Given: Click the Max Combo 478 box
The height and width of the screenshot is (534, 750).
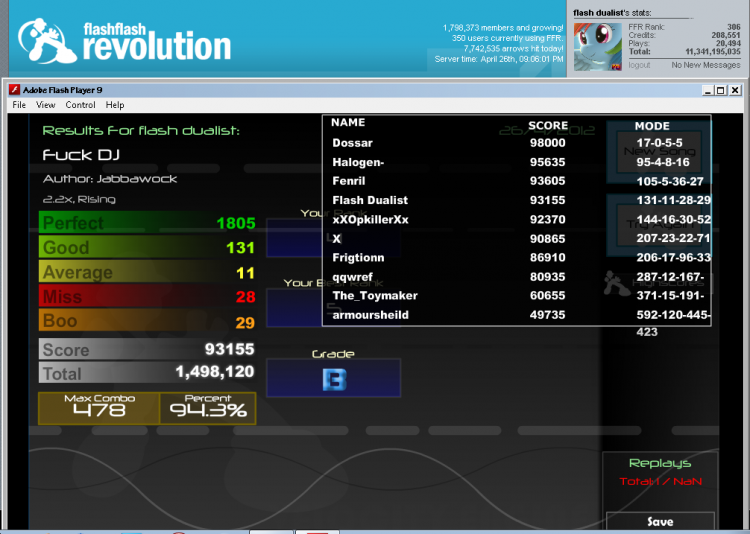Looking at the screenshot, I should coord(99,408).
